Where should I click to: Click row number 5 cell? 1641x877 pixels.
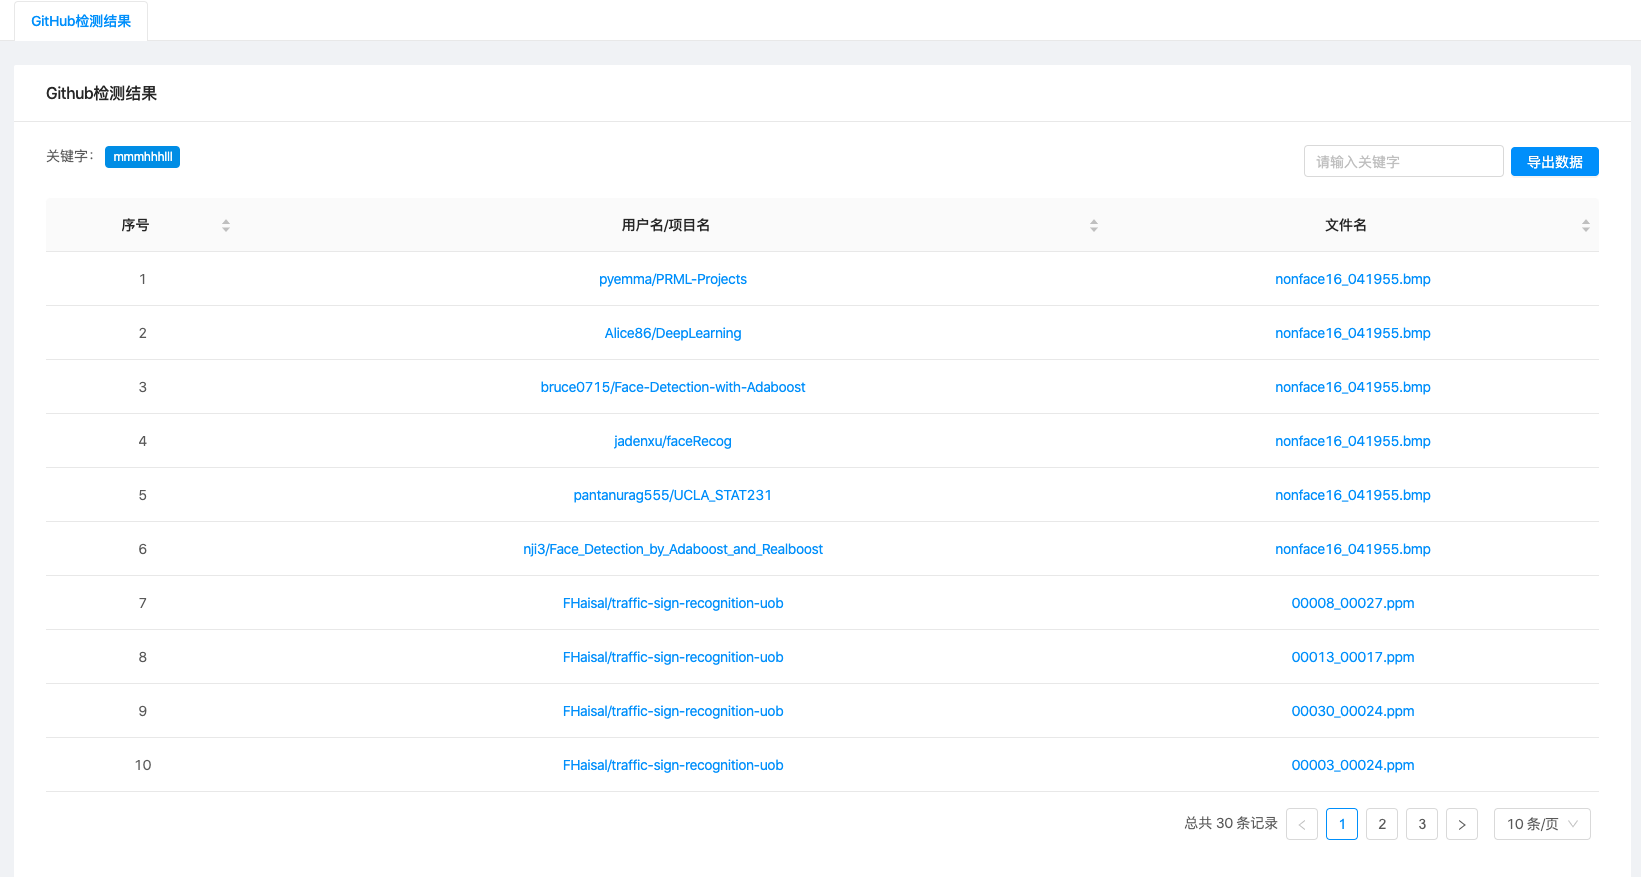(x=143, y=495)
